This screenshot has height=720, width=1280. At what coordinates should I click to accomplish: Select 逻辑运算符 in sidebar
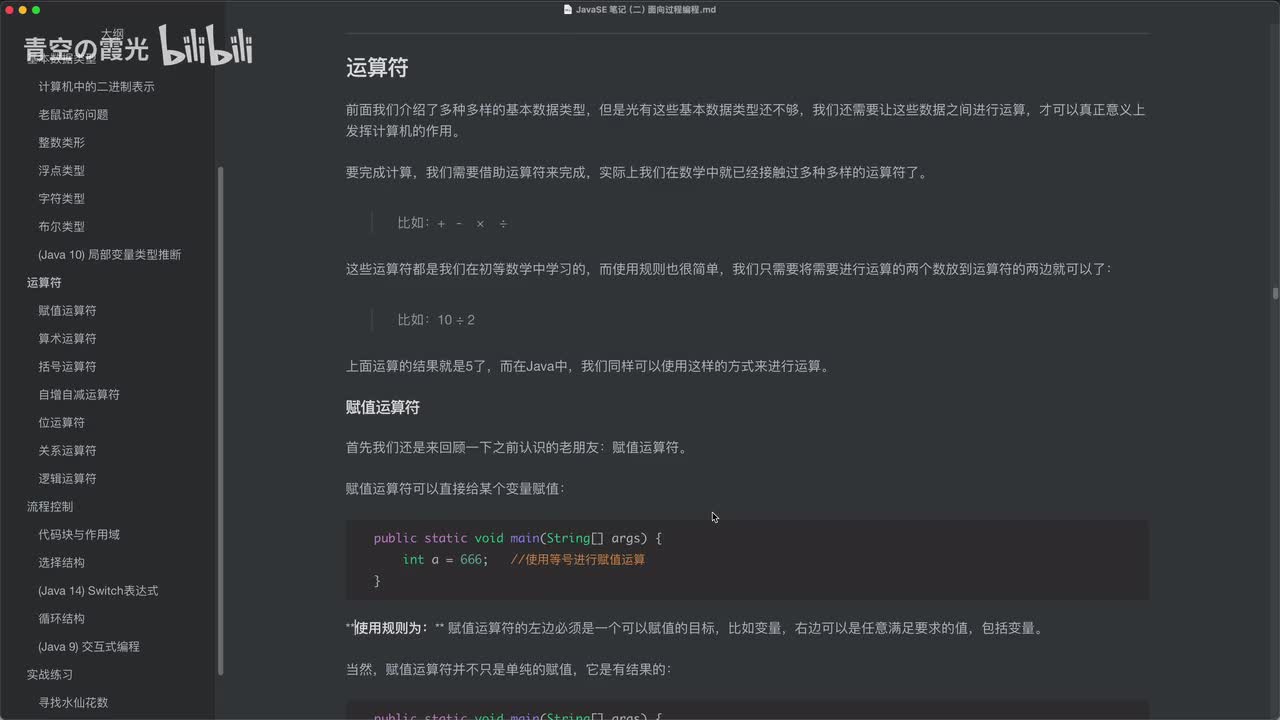[67, 479]
